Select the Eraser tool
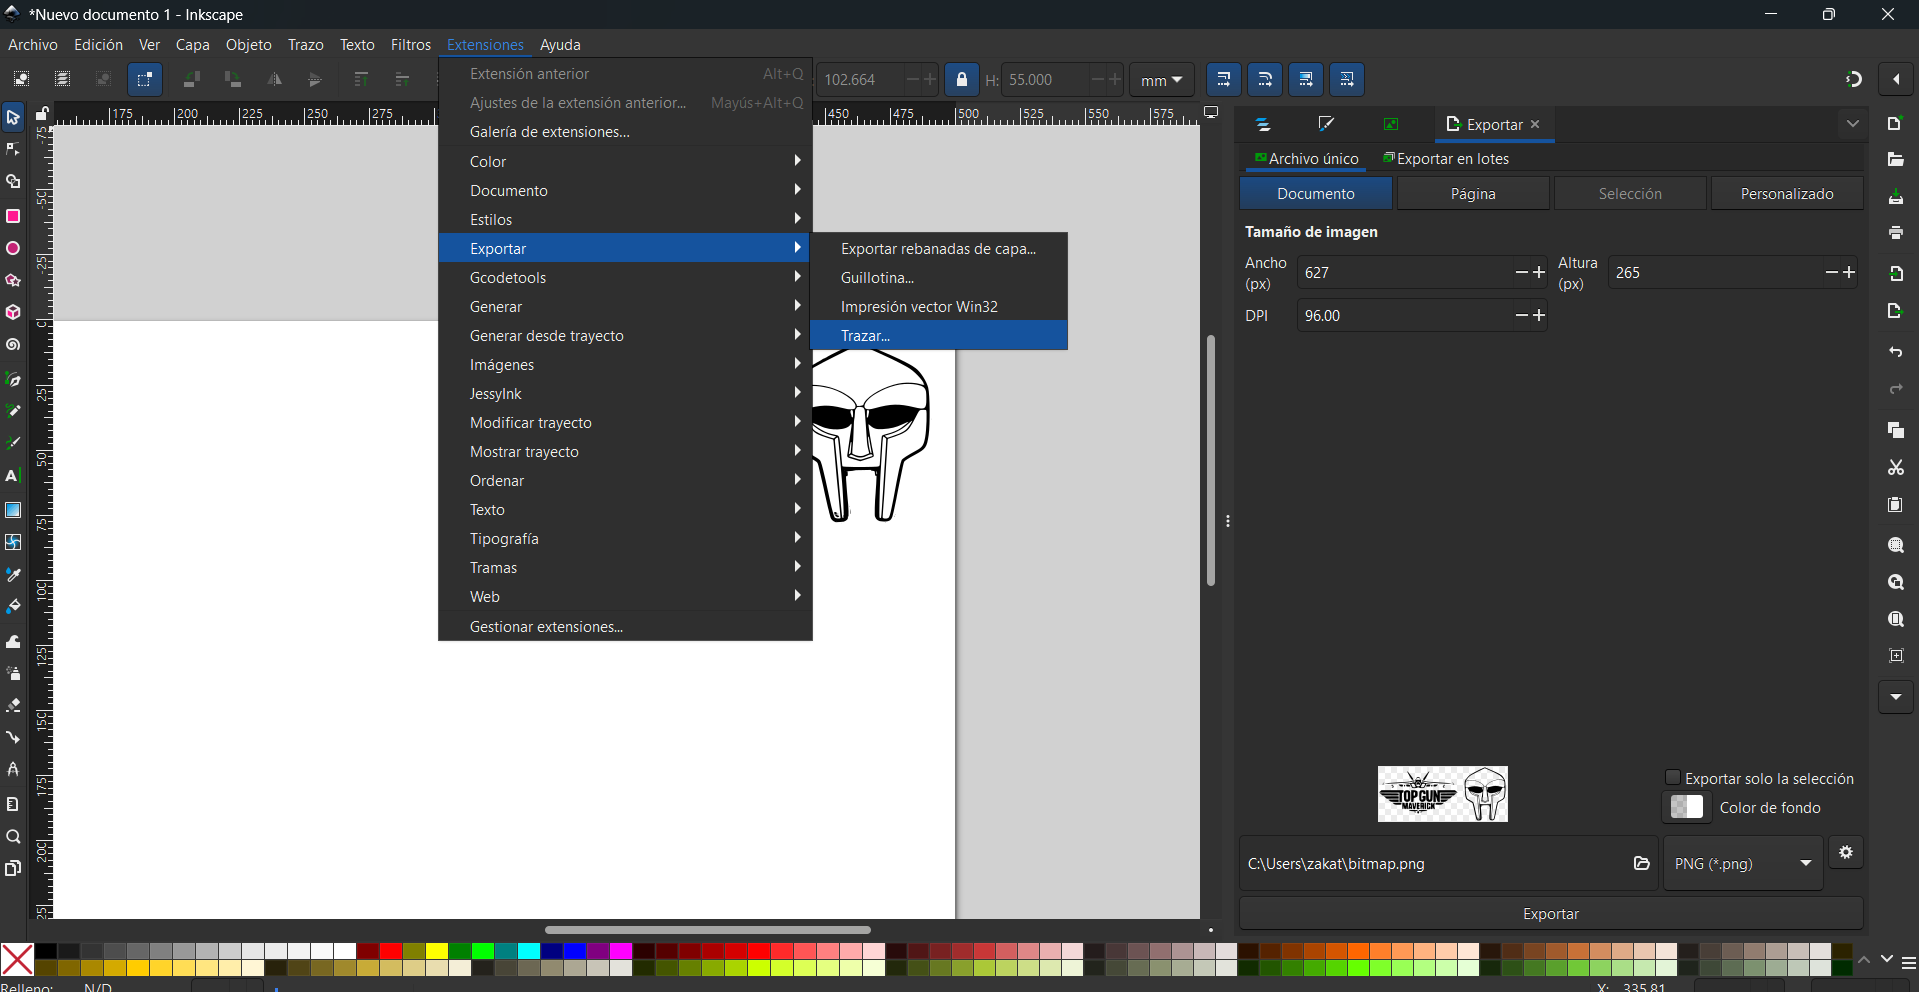Viewport: 1919px width, 992px height. tap(13, 705)
